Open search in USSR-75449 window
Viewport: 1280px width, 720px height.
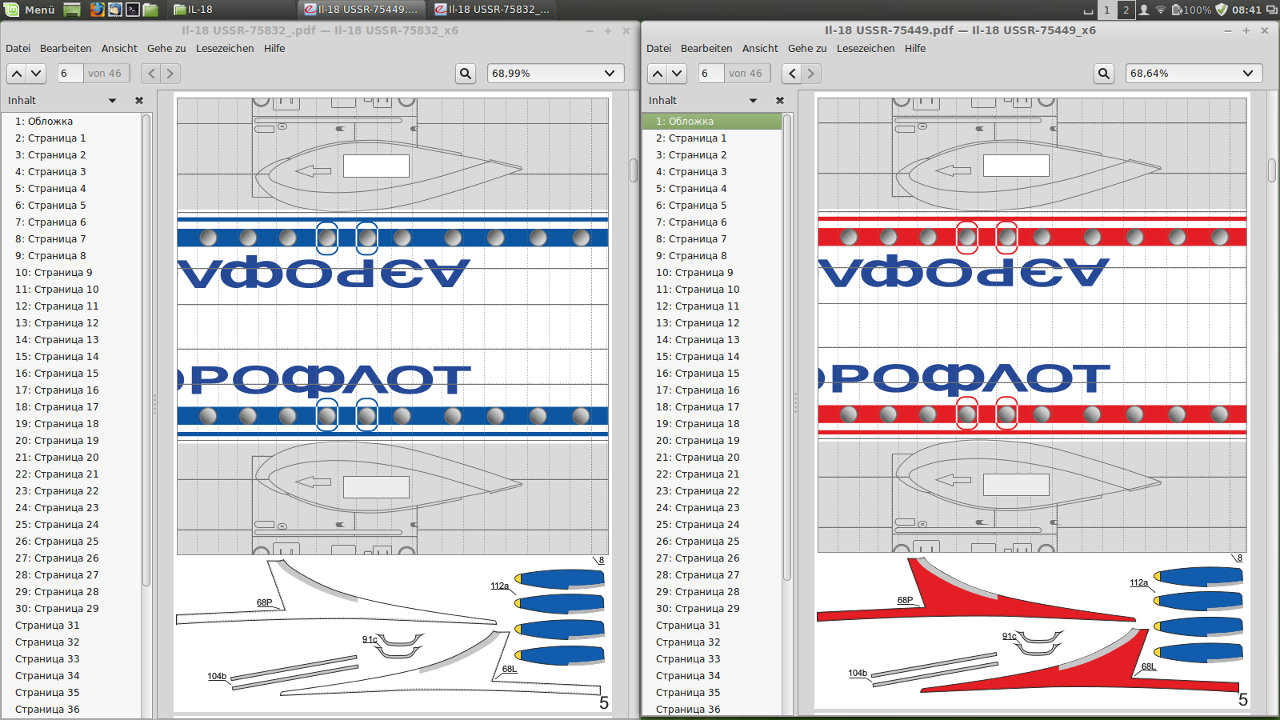[x=1104, y=73]
